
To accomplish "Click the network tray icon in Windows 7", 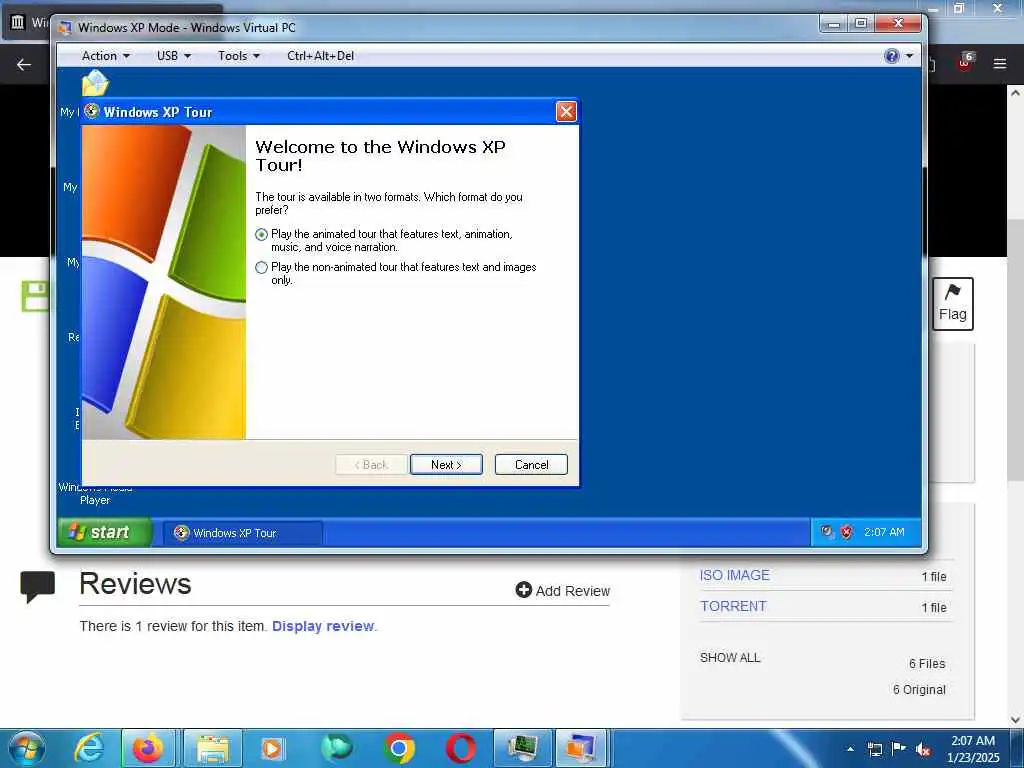I will pyautogui.click(x=874, y=749).
